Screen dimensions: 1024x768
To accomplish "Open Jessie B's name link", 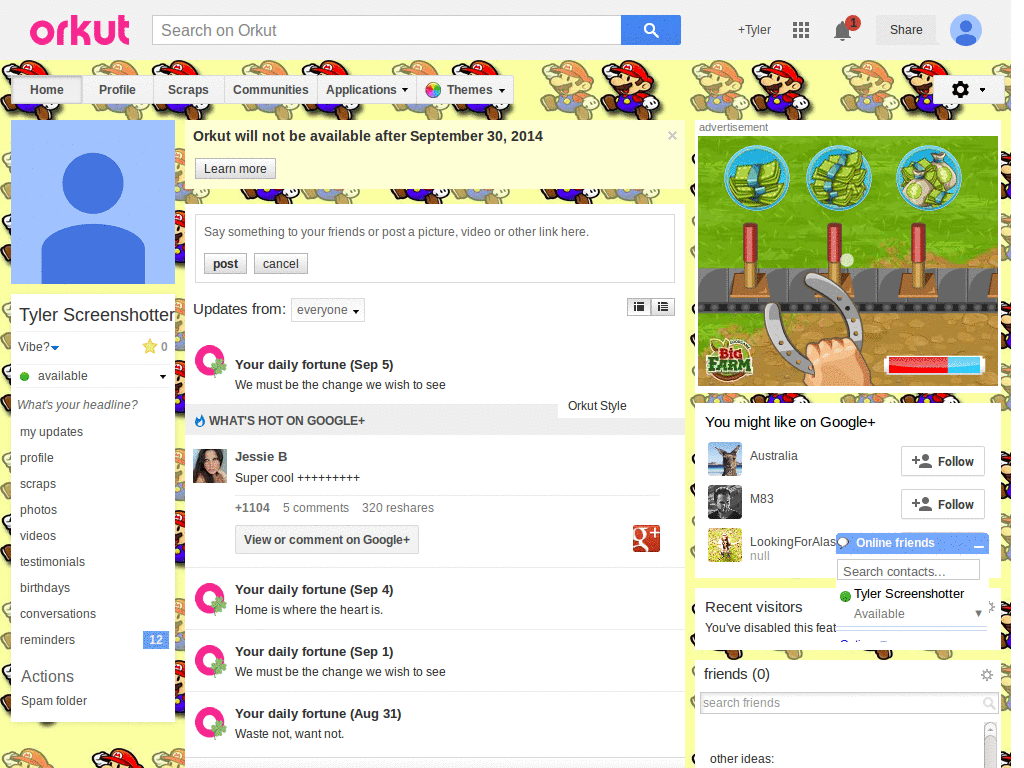I will click(x=261, y=456).
